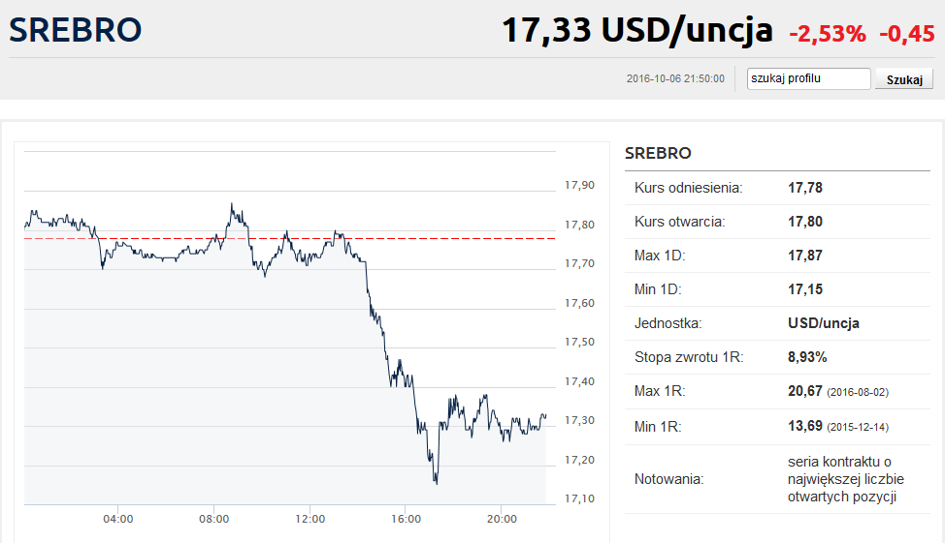The image size is (945, 543).
Task: Click the 17,33 USD/uncja price quote
Action: pyautogui.click(x=637, y=30)
